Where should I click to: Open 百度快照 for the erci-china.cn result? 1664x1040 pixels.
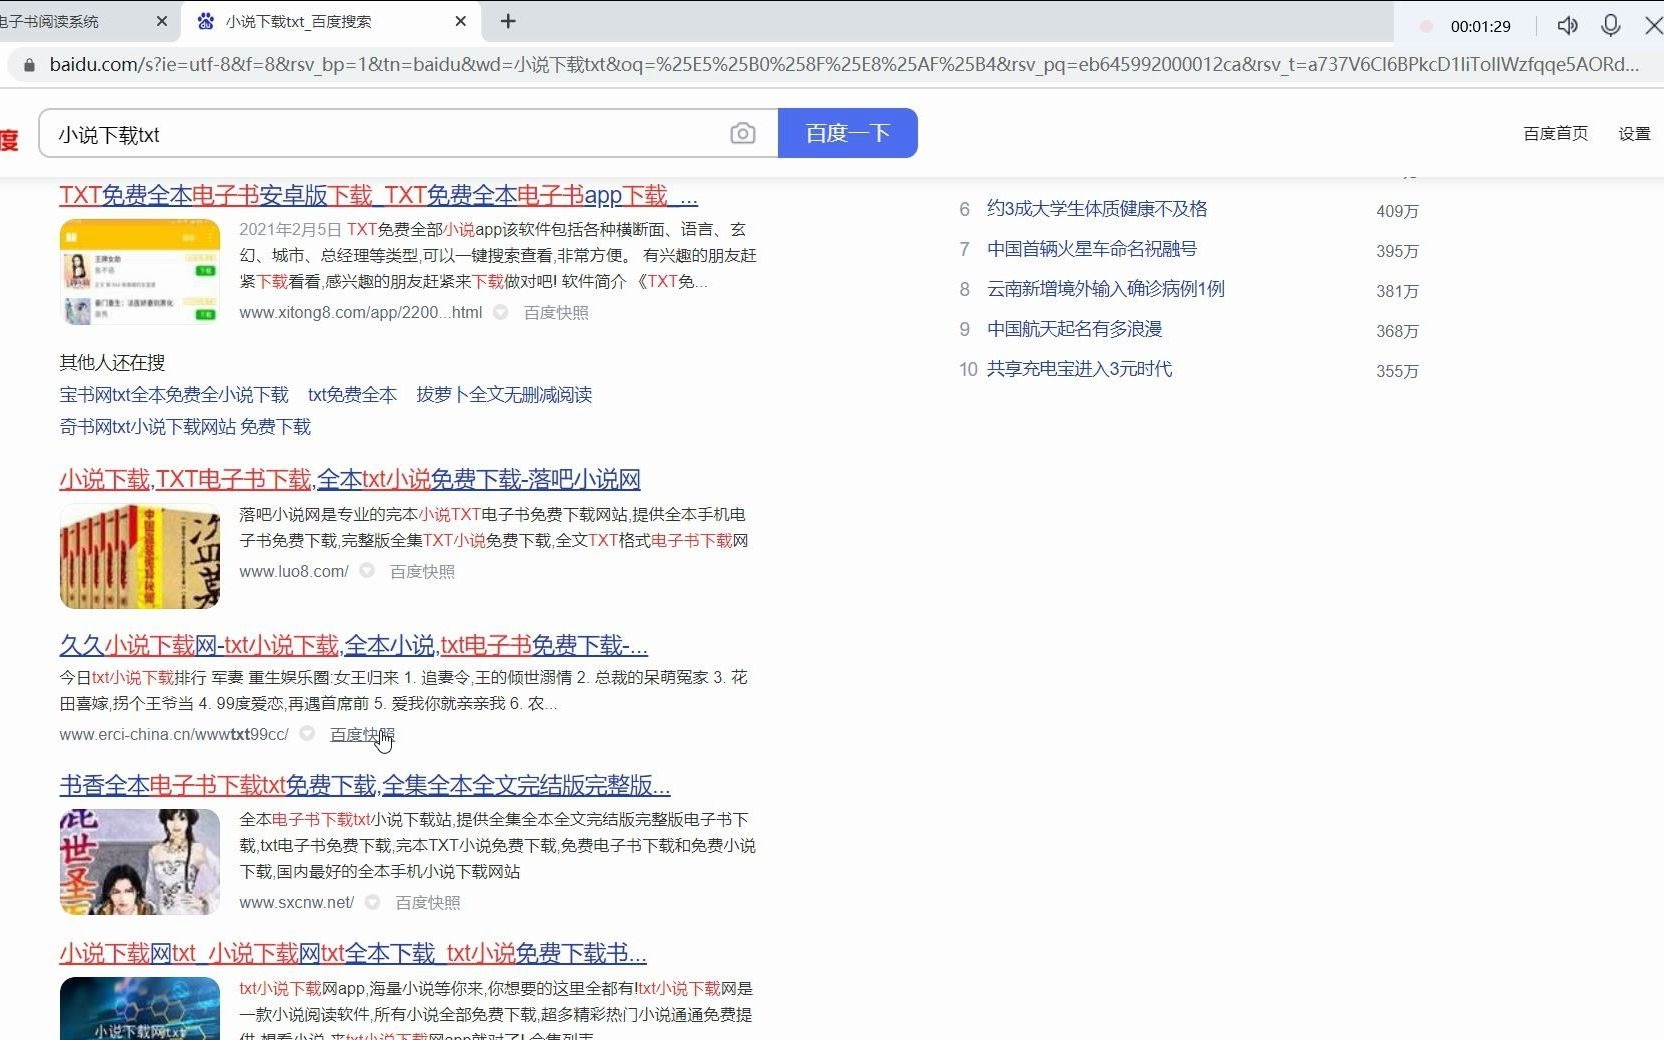tap(362, 735)
